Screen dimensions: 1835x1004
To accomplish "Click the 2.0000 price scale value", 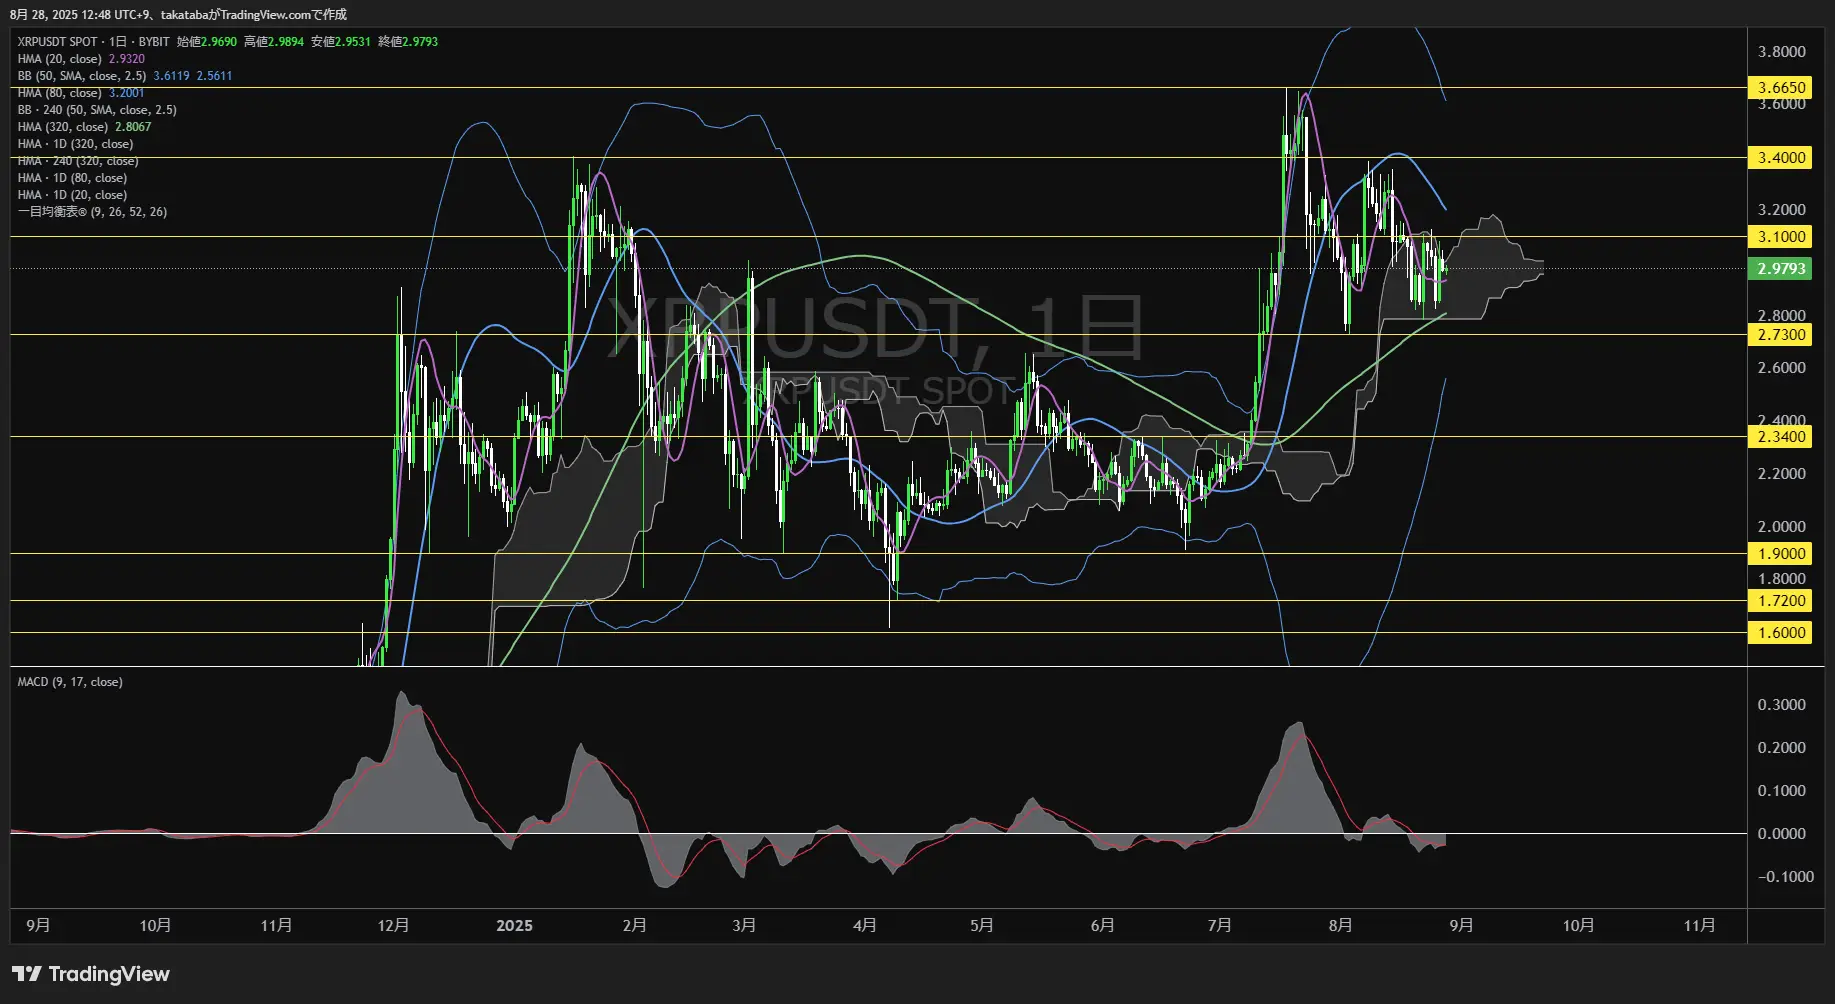I will tap(1781, 526).
